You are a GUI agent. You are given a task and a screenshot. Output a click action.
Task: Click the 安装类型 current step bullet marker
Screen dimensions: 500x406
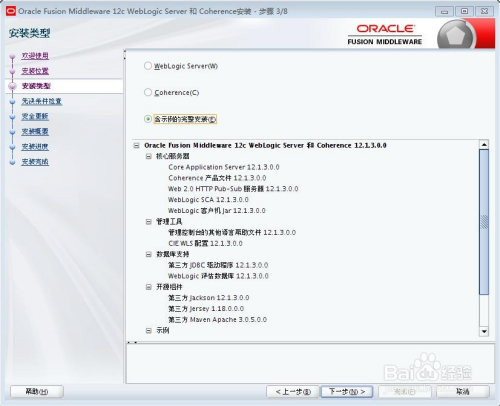(x=13, y=86)
